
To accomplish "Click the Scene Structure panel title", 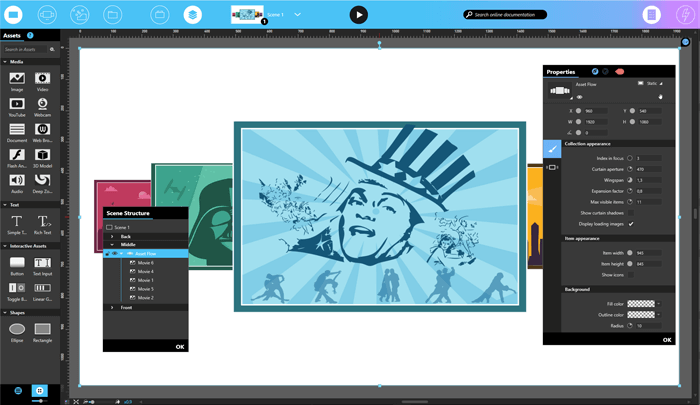I will click(x=128, y=213).
